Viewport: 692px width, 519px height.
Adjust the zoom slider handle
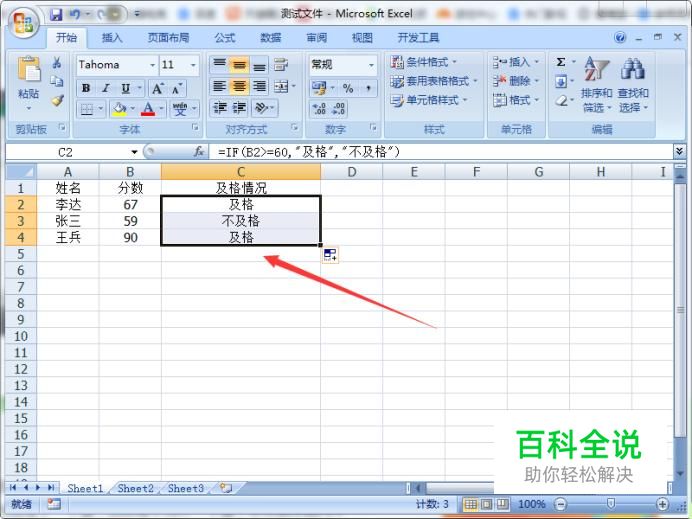point(611,503)
